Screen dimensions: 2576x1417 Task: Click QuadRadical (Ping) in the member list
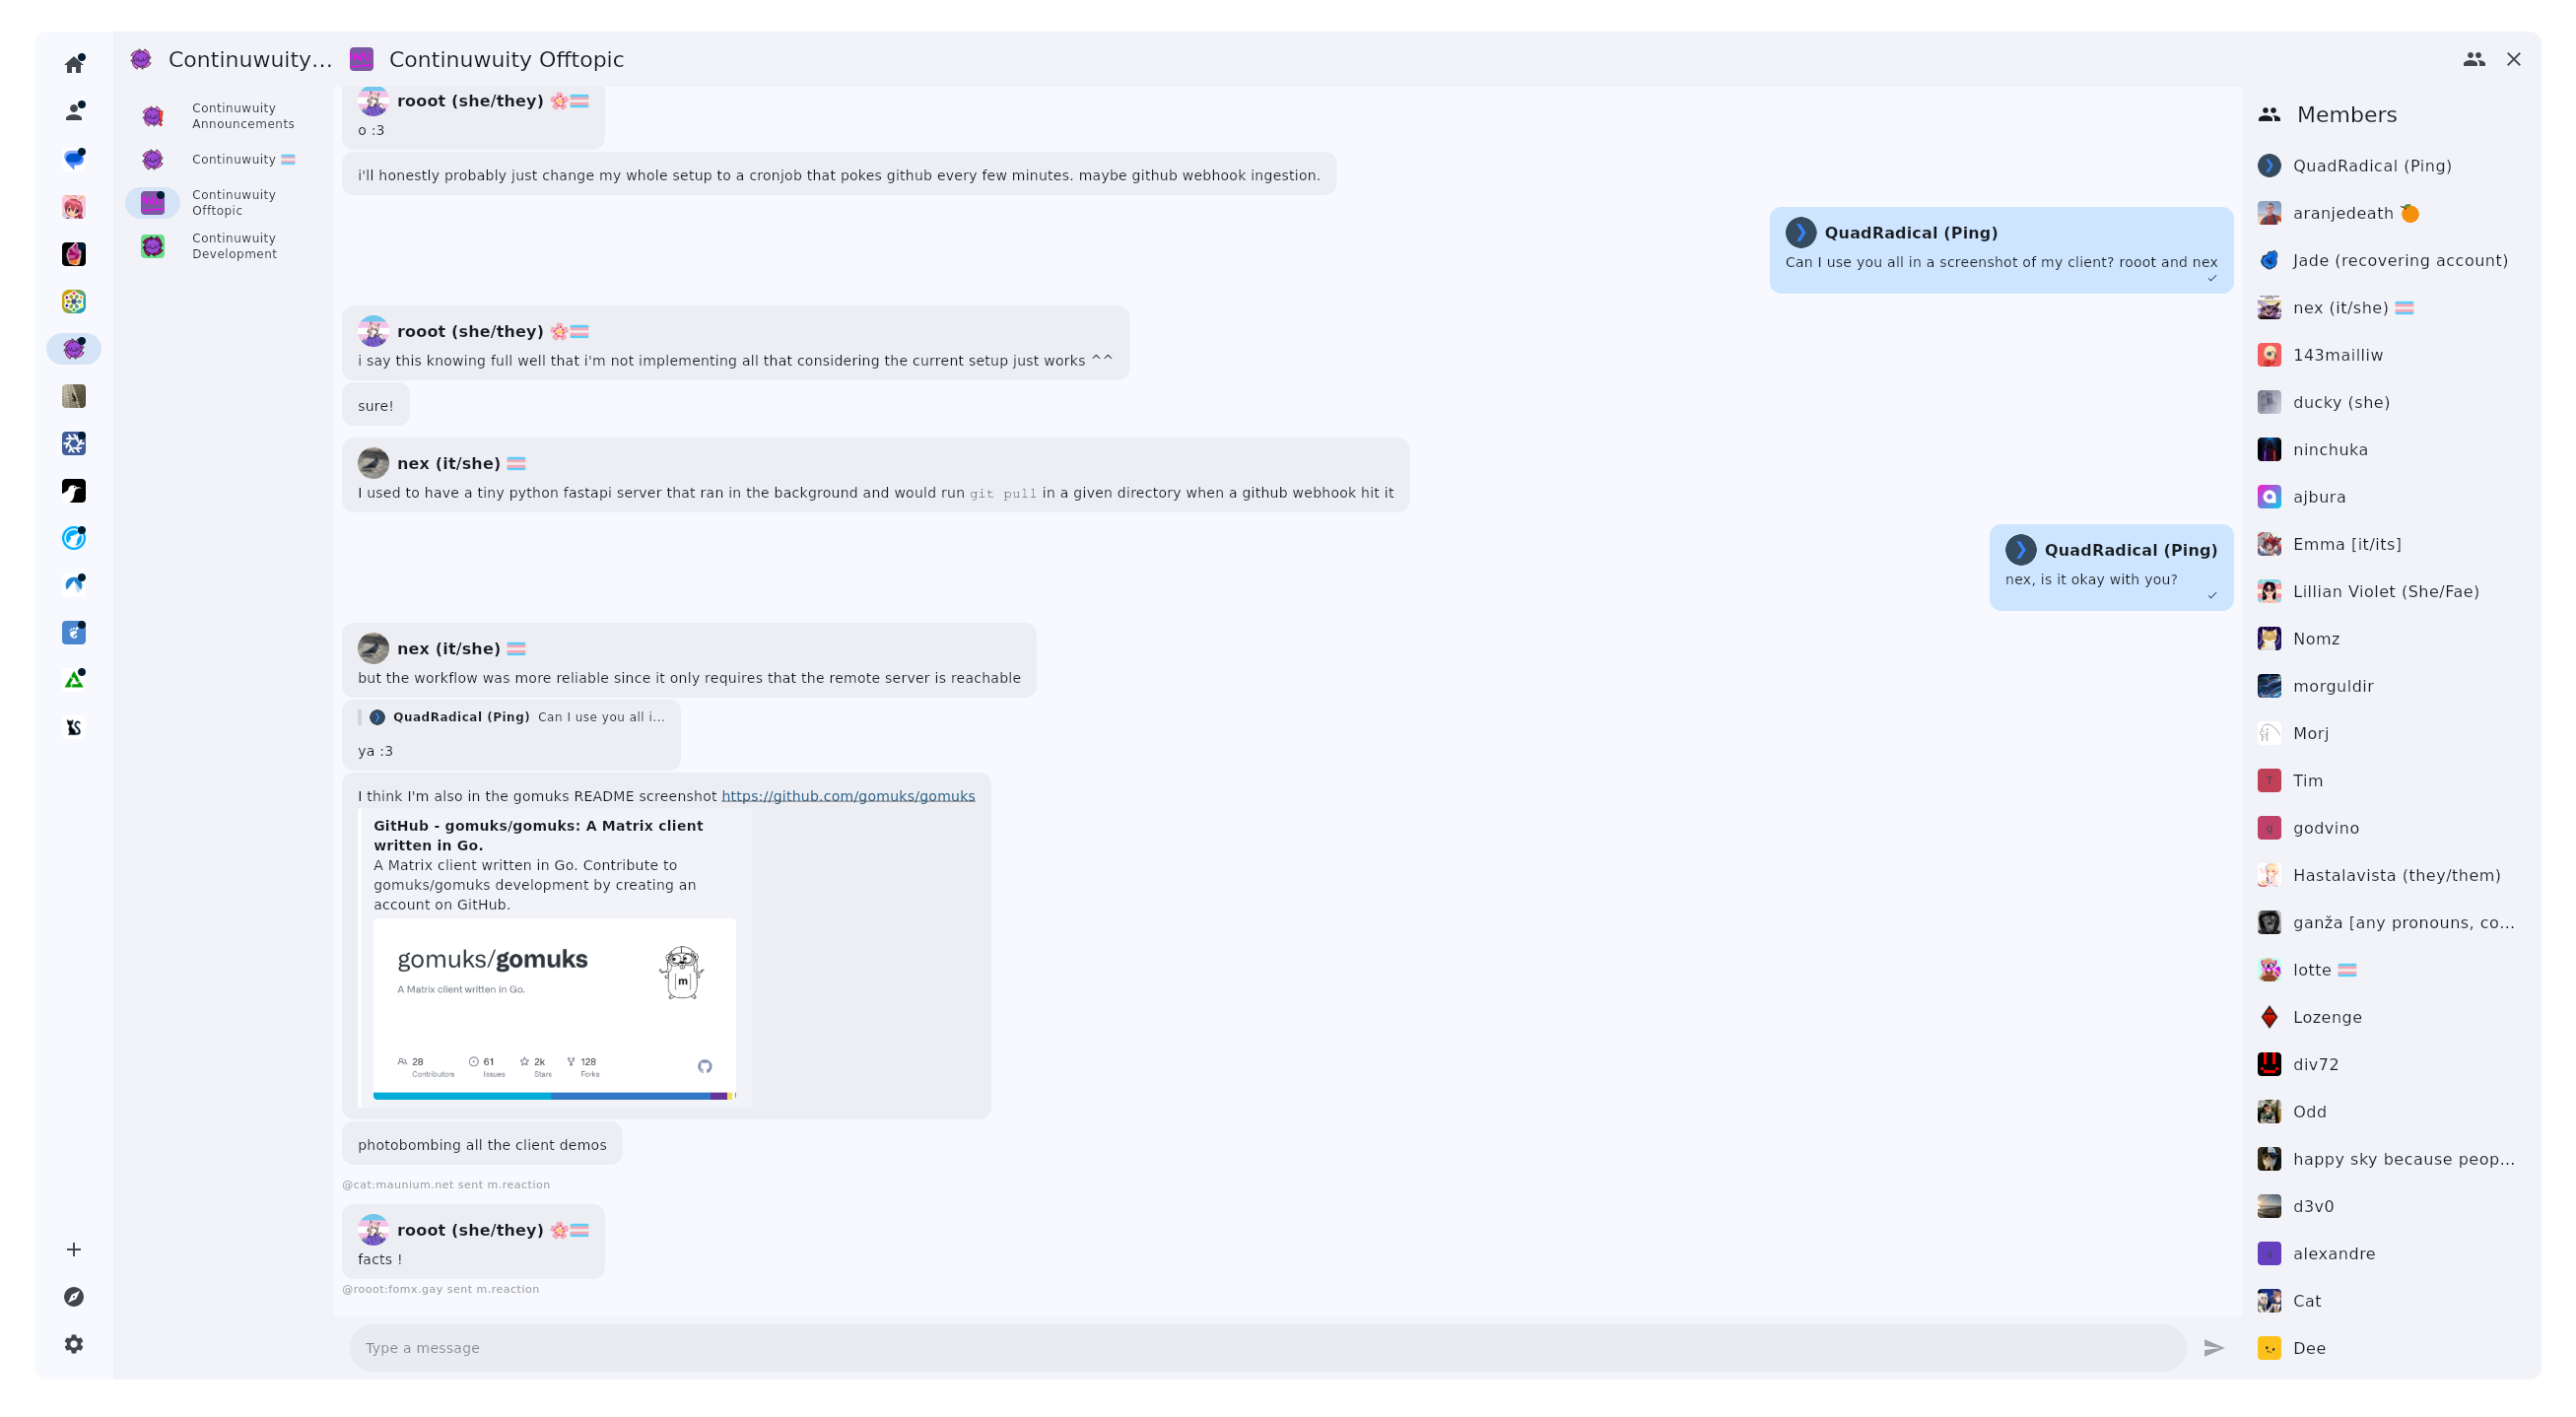2372,165
